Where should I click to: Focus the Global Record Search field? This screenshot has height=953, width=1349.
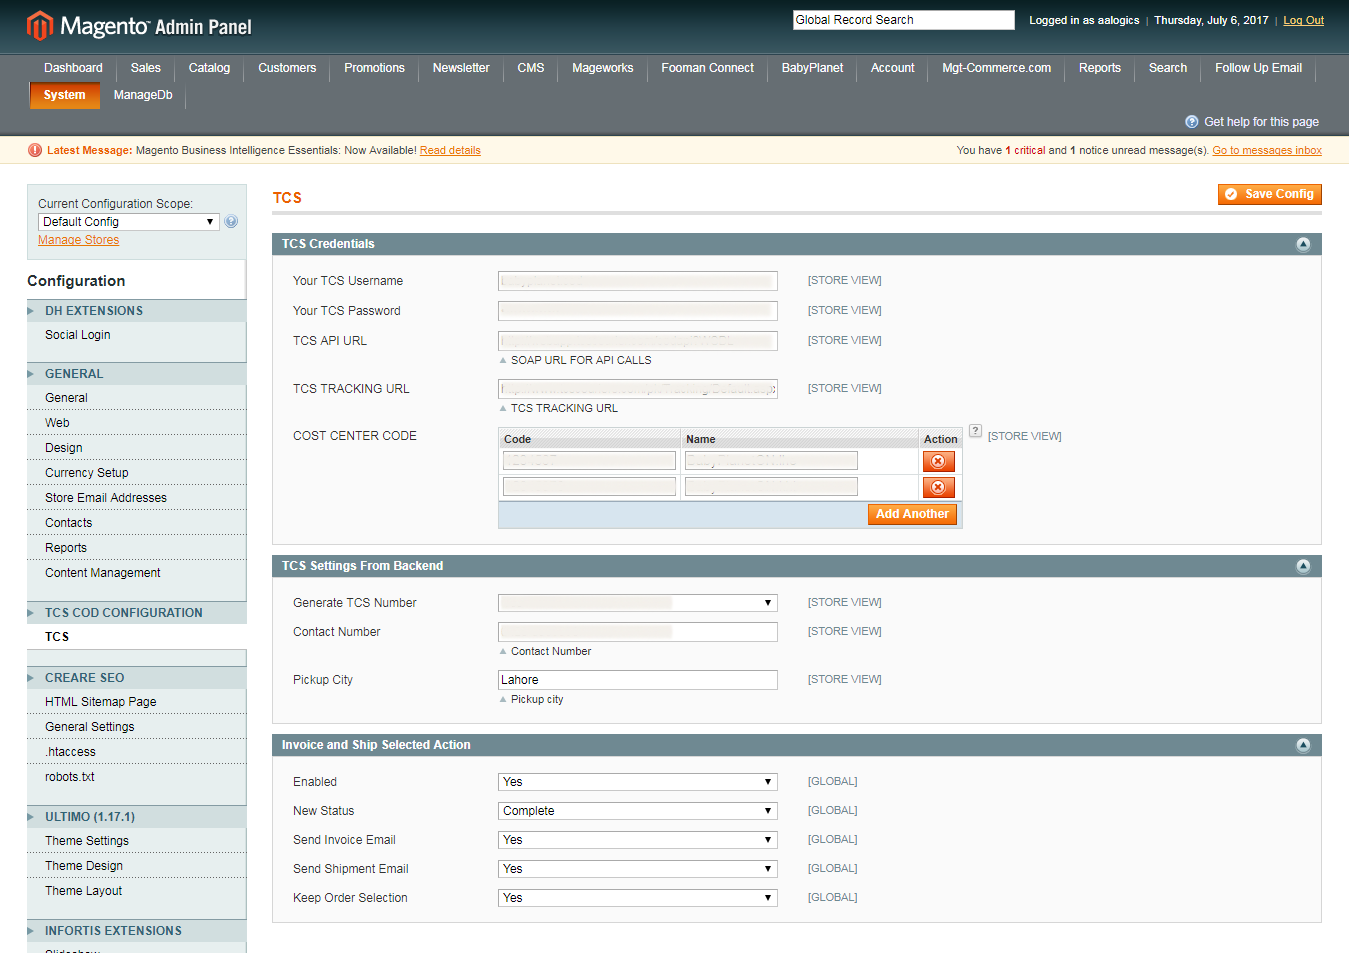point(903,20)
